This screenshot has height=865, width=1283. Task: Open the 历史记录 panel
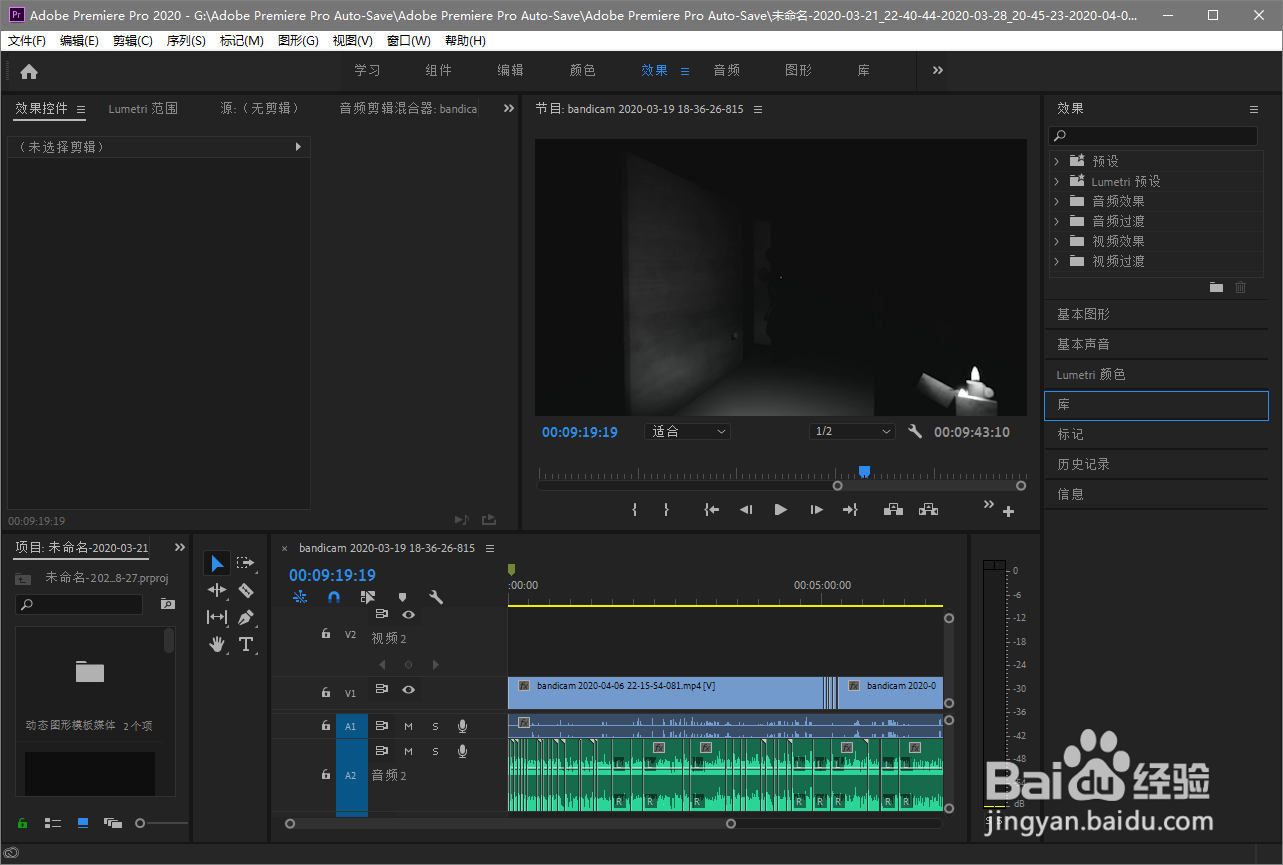tap(1083, 464)
